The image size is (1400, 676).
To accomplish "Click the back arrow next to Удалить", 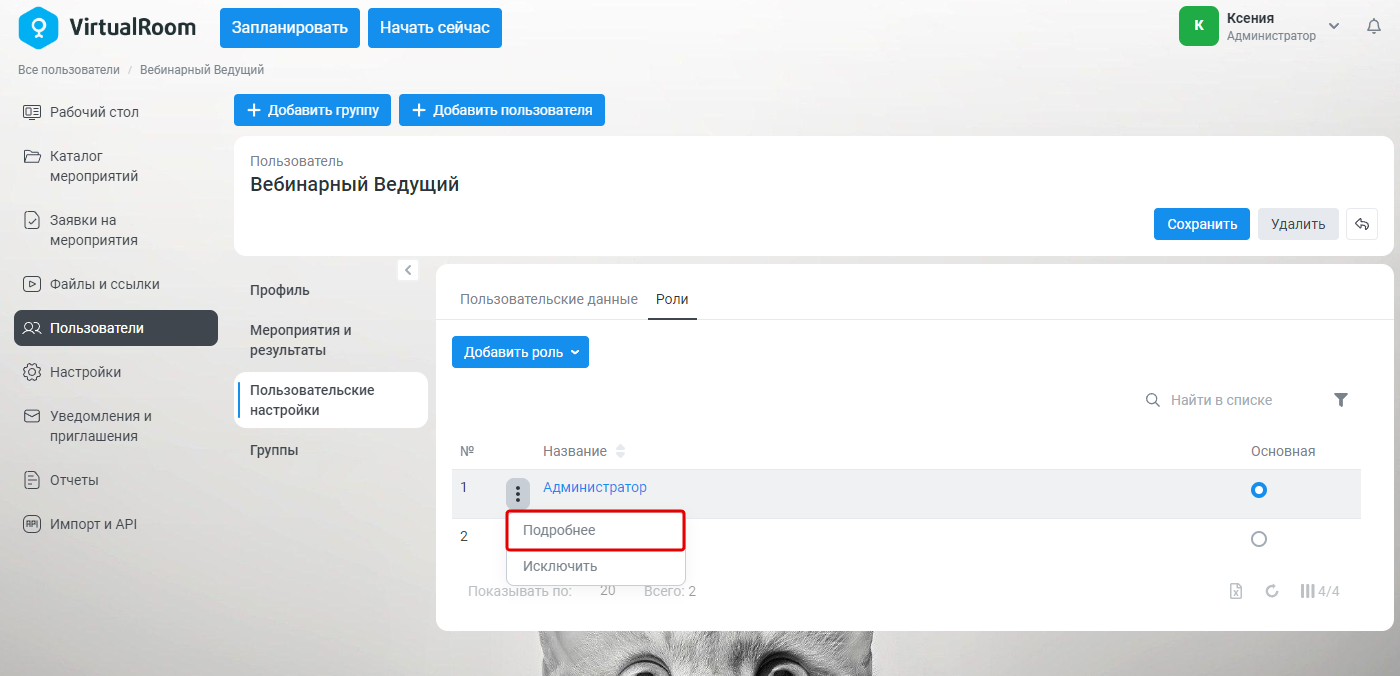I will 1362,224.
